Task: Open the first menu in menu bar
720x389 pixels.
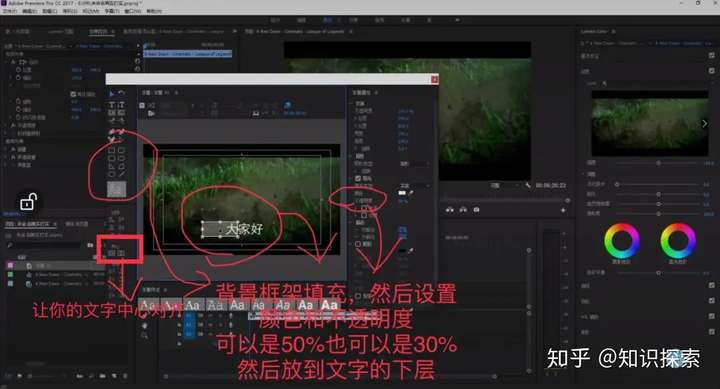Action: (x=9, y=11)
